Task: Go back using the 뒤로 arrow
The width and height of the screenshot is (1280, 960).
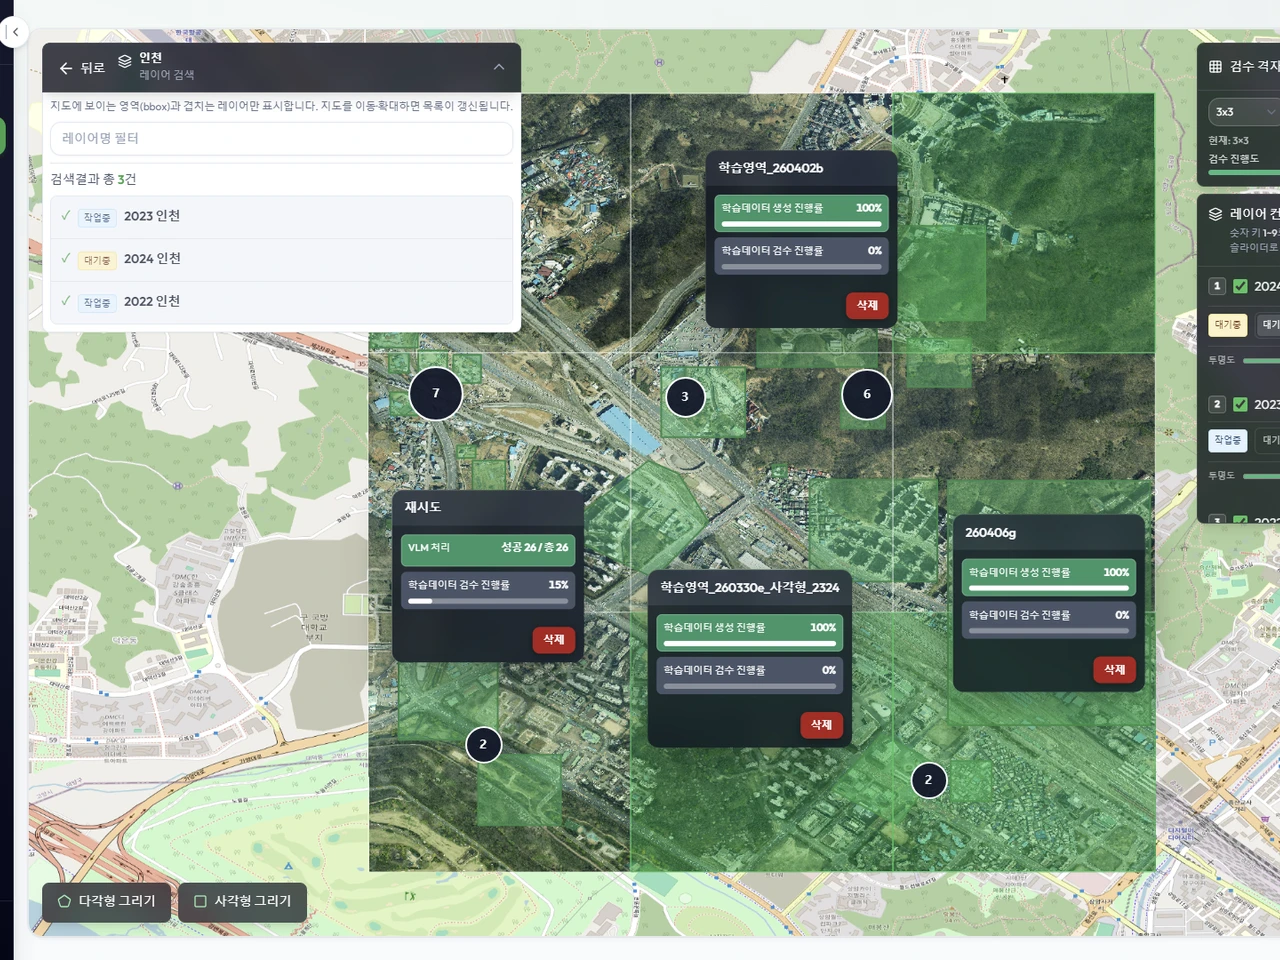Action: coord(82,68)
